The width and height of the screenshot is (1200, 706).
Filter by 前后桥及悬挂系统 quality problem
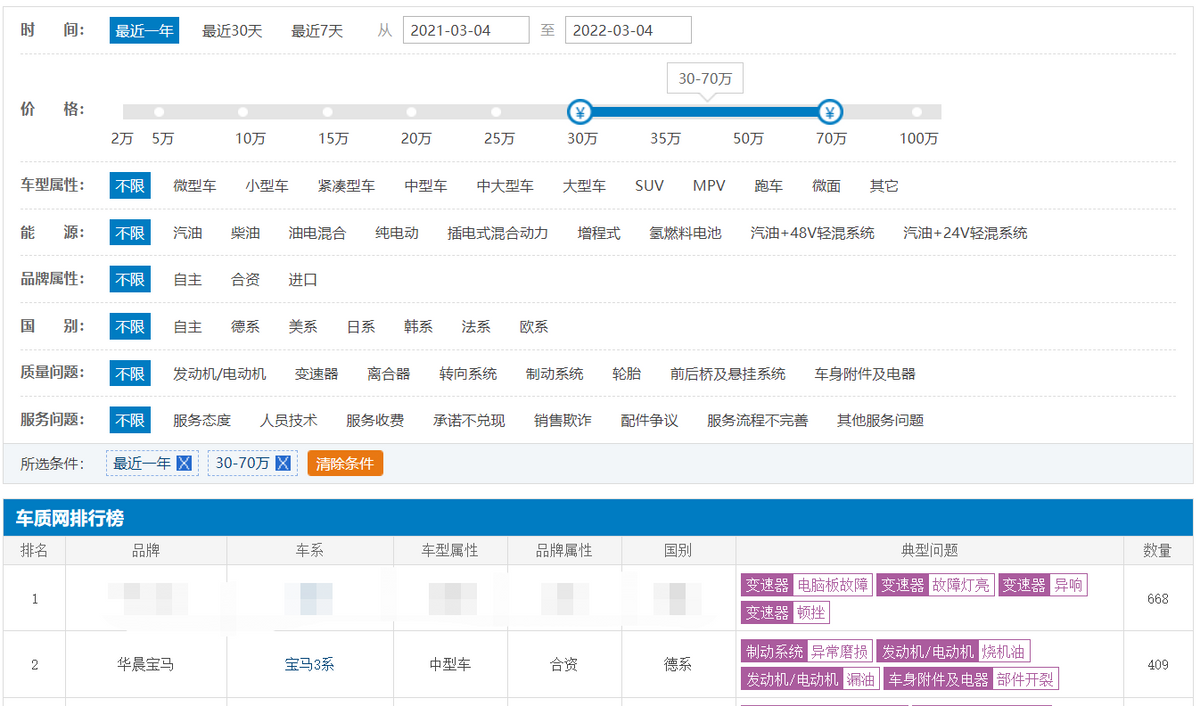coord(728,374)
